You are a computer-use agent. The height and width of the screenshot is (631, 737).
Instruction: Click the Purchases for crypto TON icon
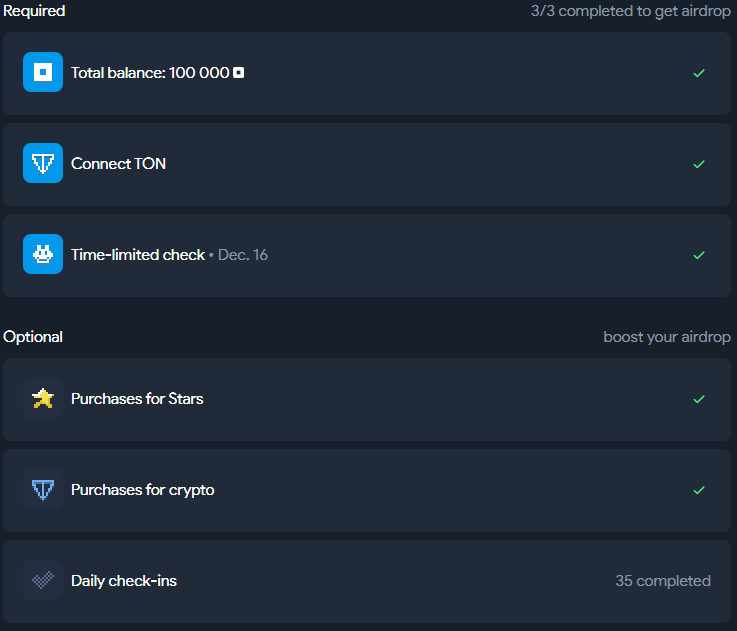pyautogui.click(x=43, y=489)
